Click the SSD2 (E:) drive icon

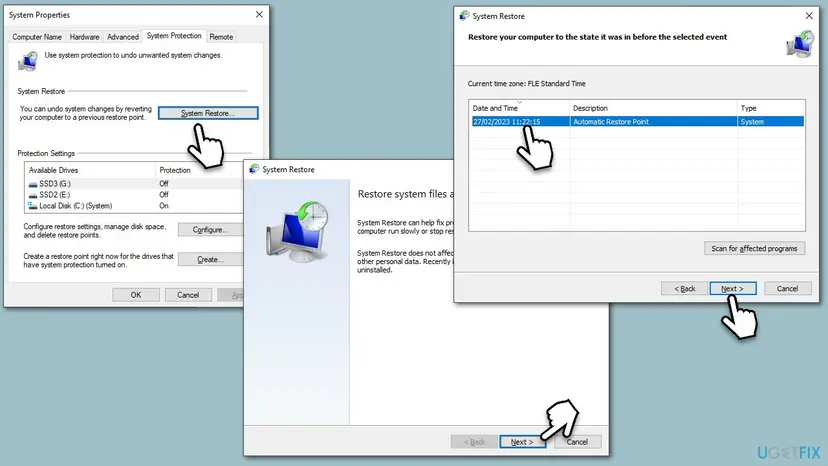[33, 195]
